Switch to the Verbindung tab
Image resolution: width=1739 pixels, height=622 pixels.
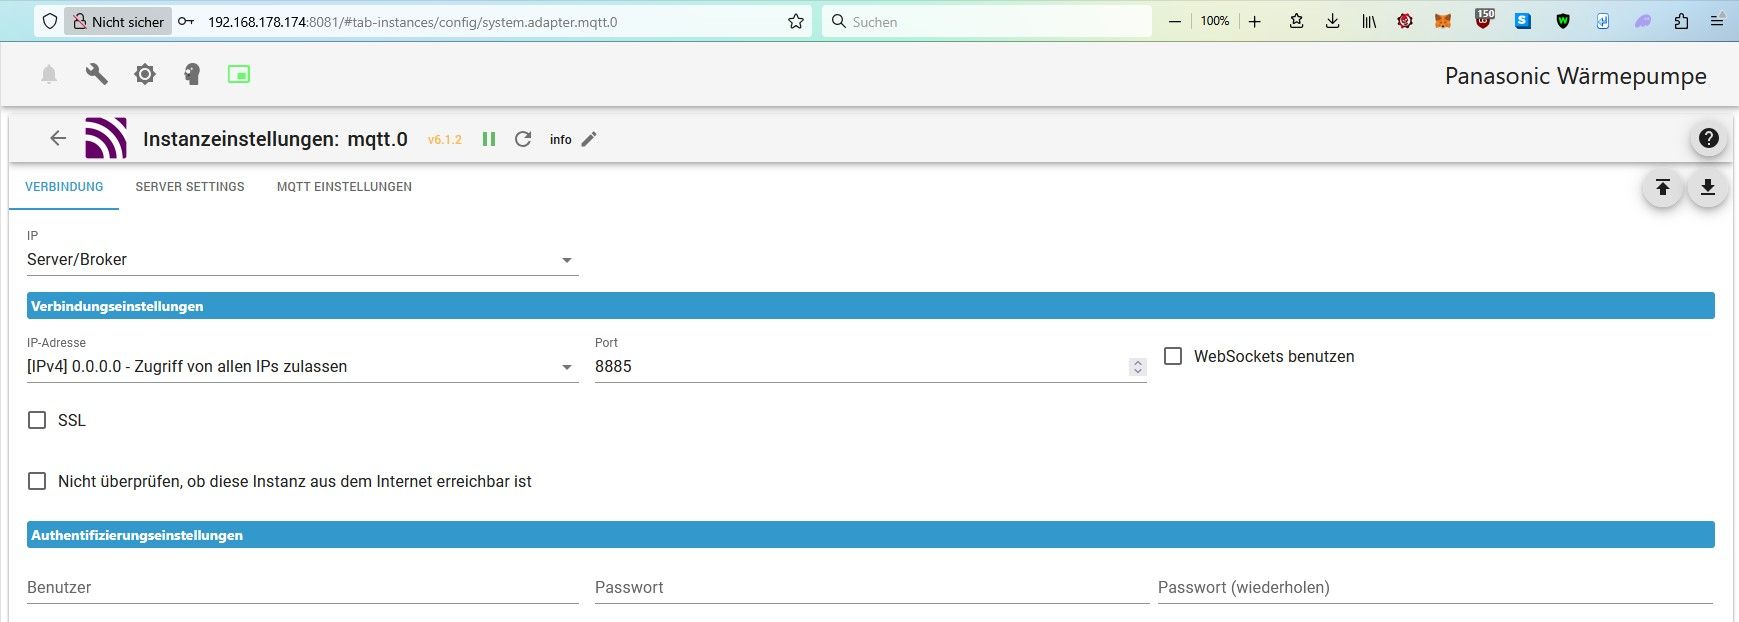(64, 187)
